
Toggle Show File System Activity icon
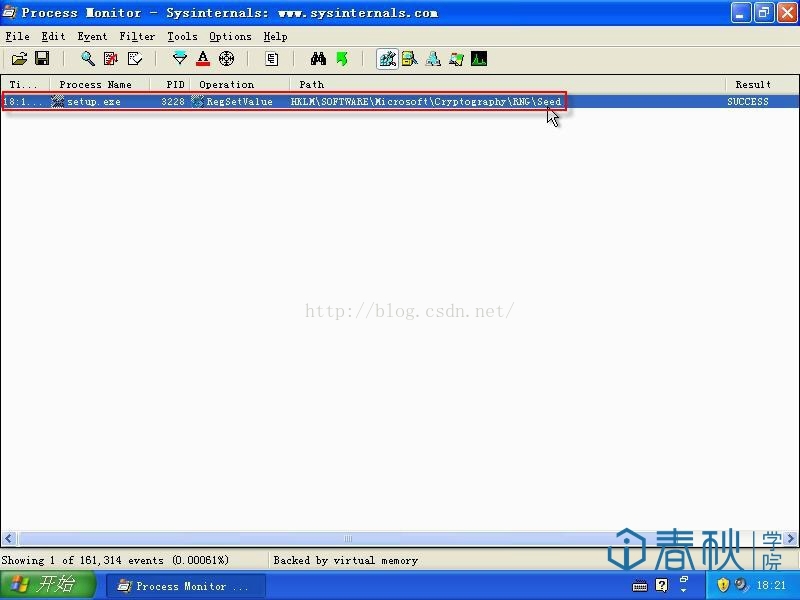click(410, 59)
